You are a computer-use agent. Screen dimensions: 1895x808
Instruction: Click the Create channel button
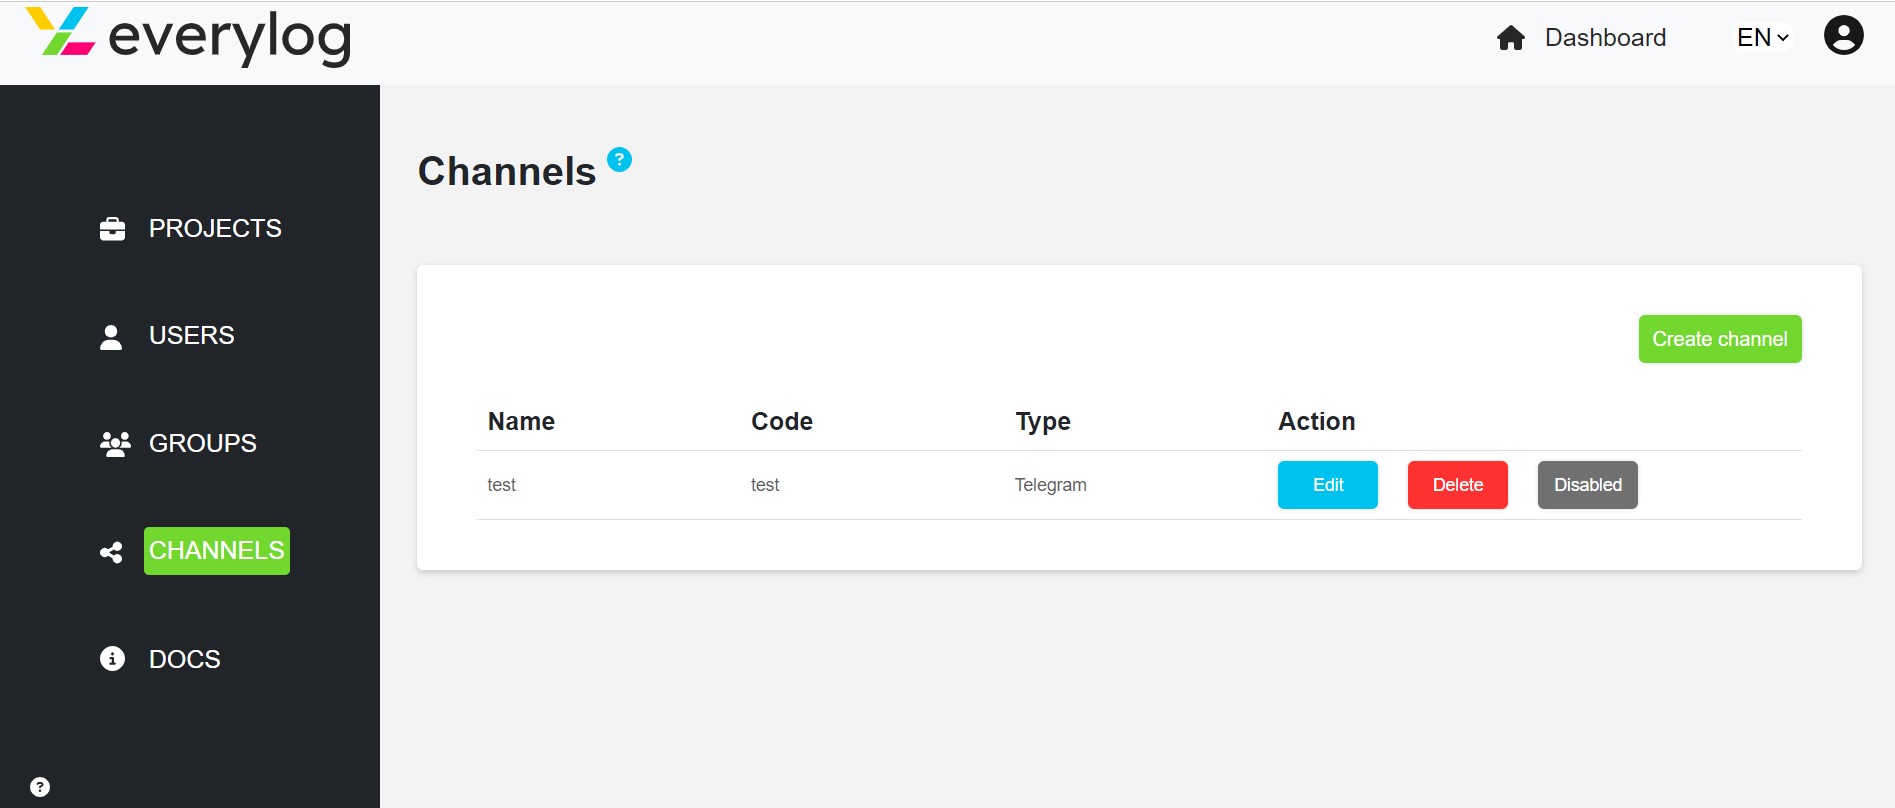point(1720,339)
